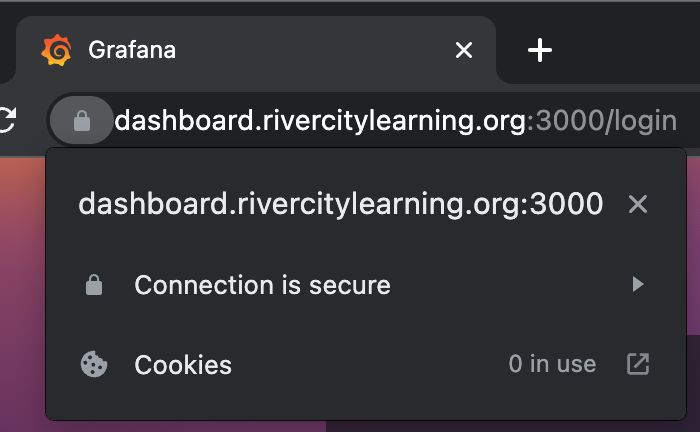Click the "0 in use" cookies count
700x432 pixels.
click(x=552, y=365)
